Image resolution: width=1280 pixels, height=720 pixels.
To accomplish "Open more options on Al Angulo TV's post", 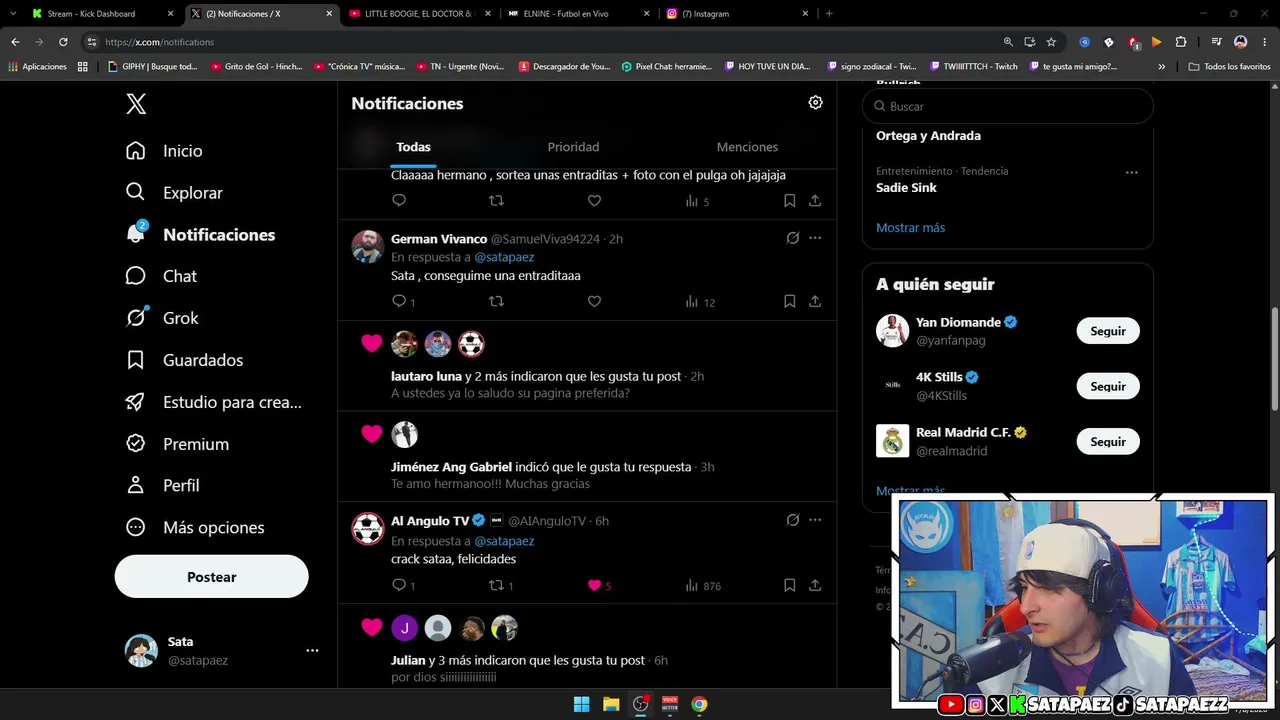I will [815, 520].
